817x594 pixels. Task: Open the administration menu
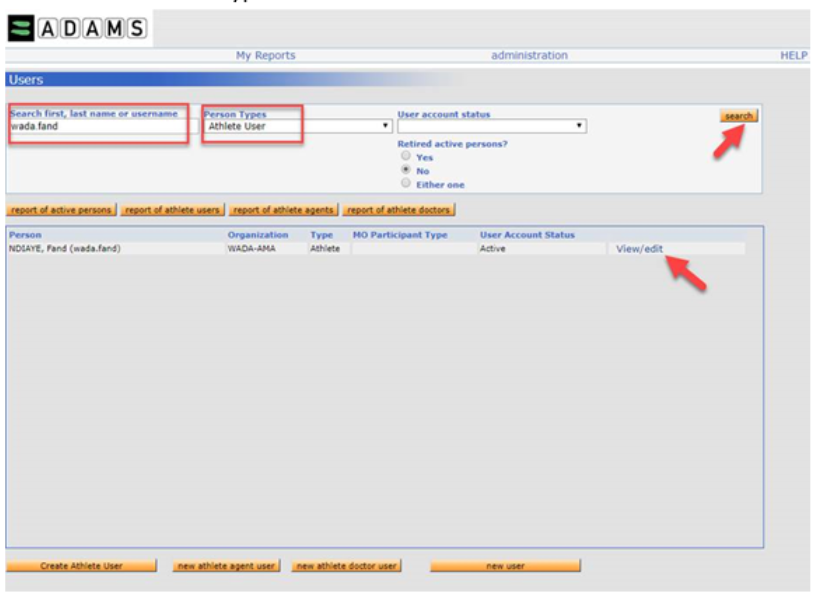(529, 55)
